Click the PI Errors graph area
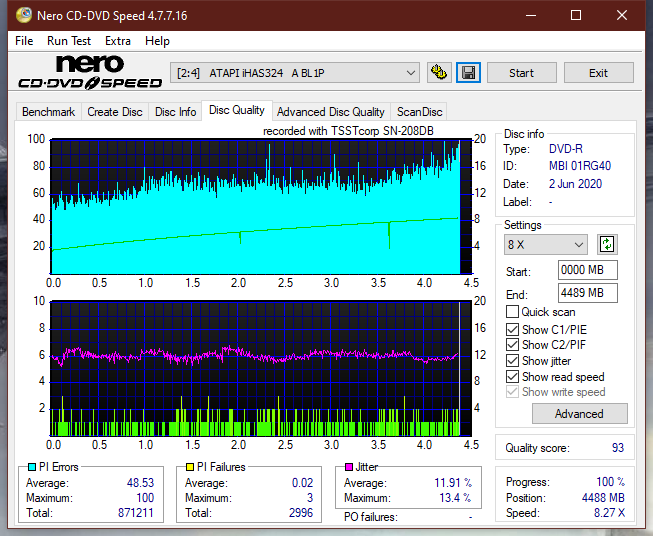This screenshot has width=653, height=536. (261, 207)
